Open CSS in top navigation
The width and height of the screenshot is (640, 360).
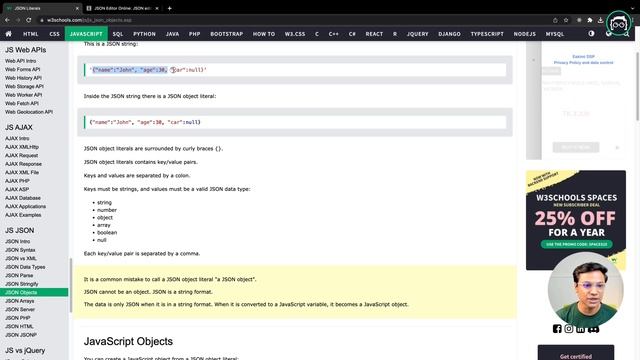pos(54,34)
